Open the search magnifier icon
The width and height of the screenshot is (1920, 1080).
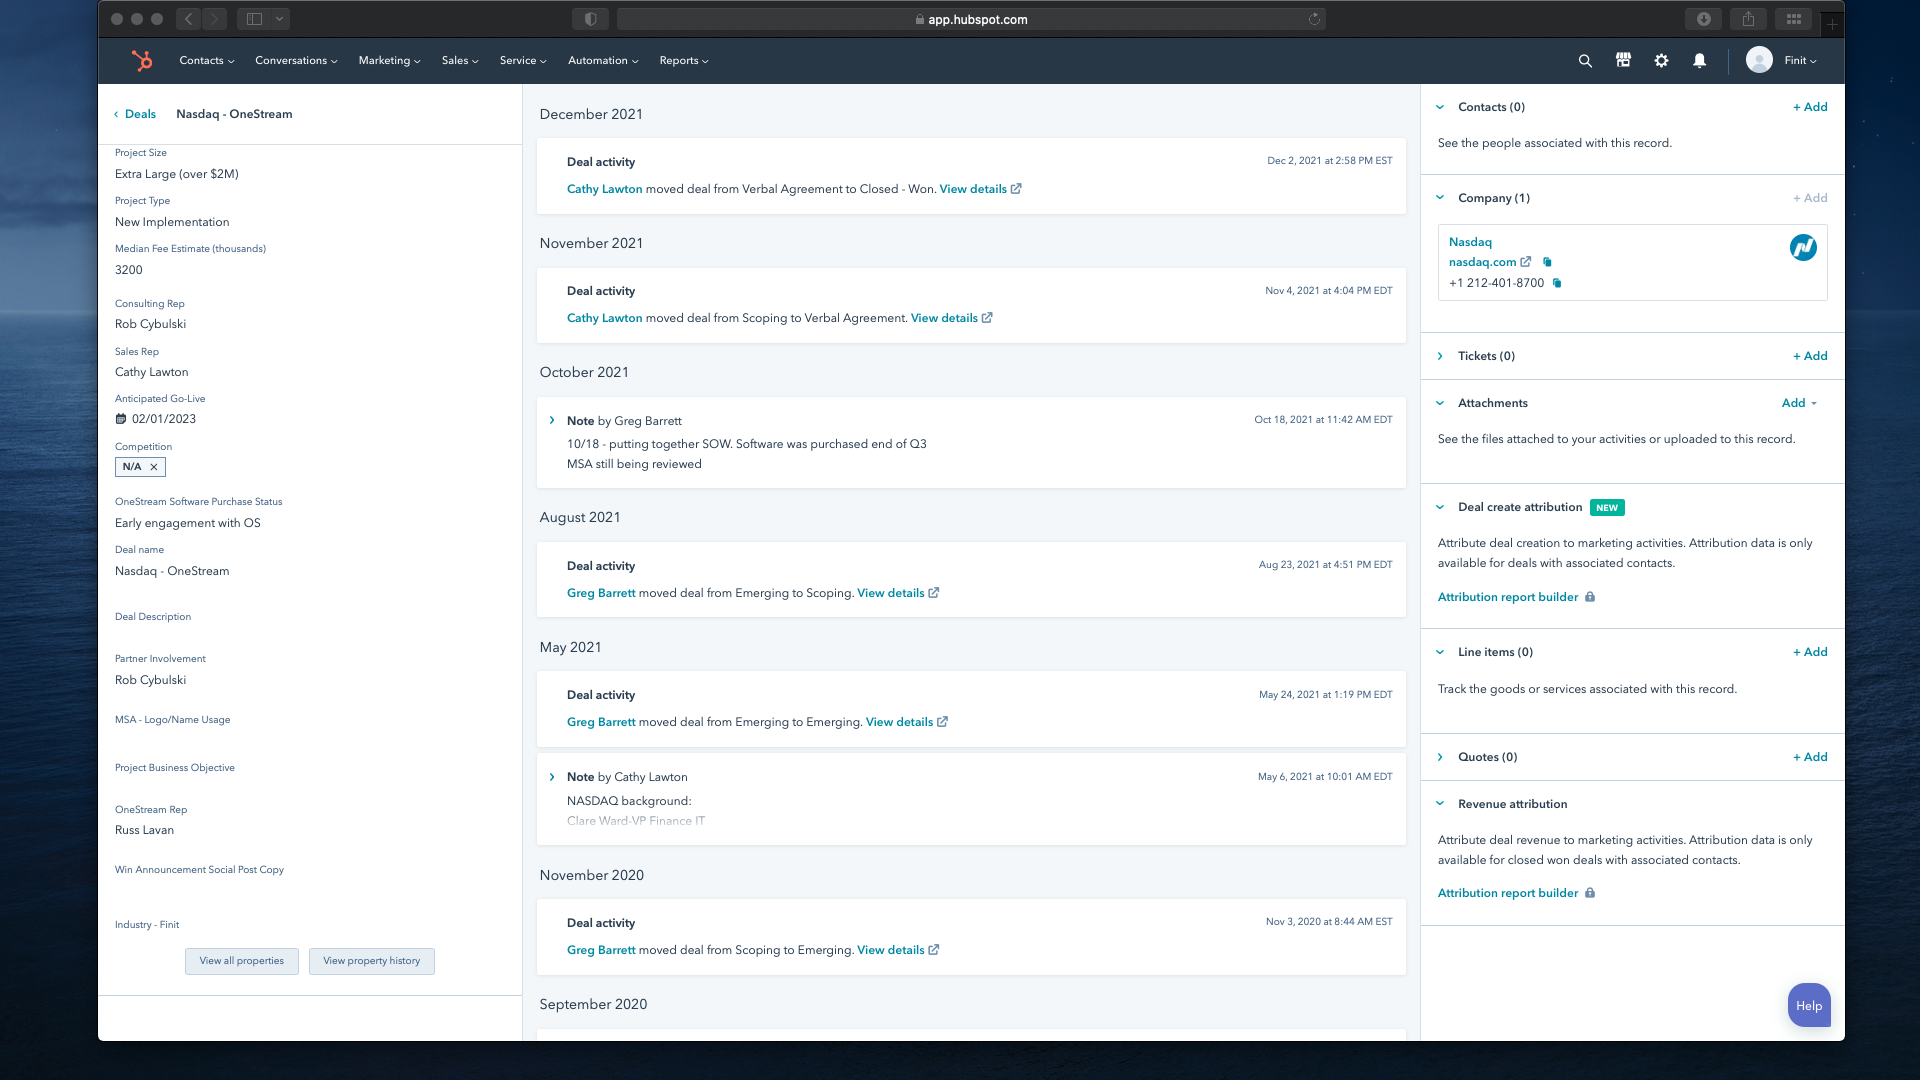[1585, 61]
